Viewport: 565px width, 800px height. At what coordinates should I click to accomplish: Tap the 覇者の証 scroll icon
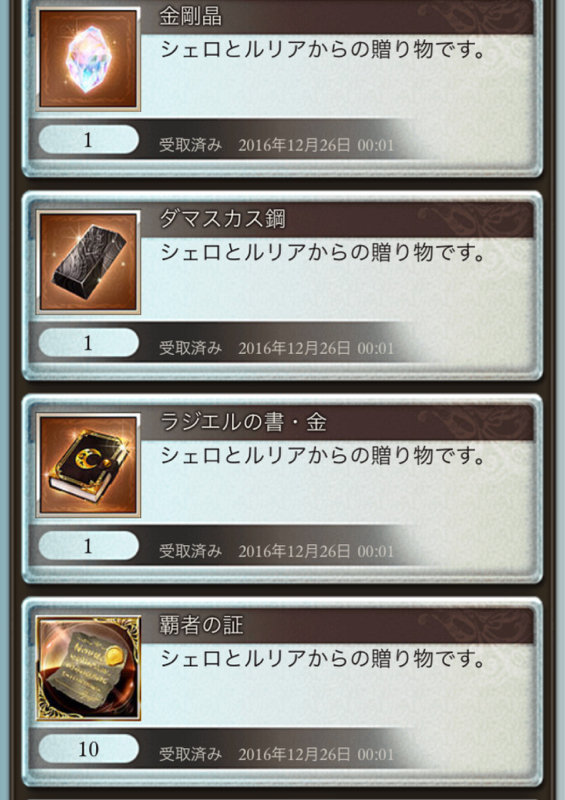click(x=88, y=668)
